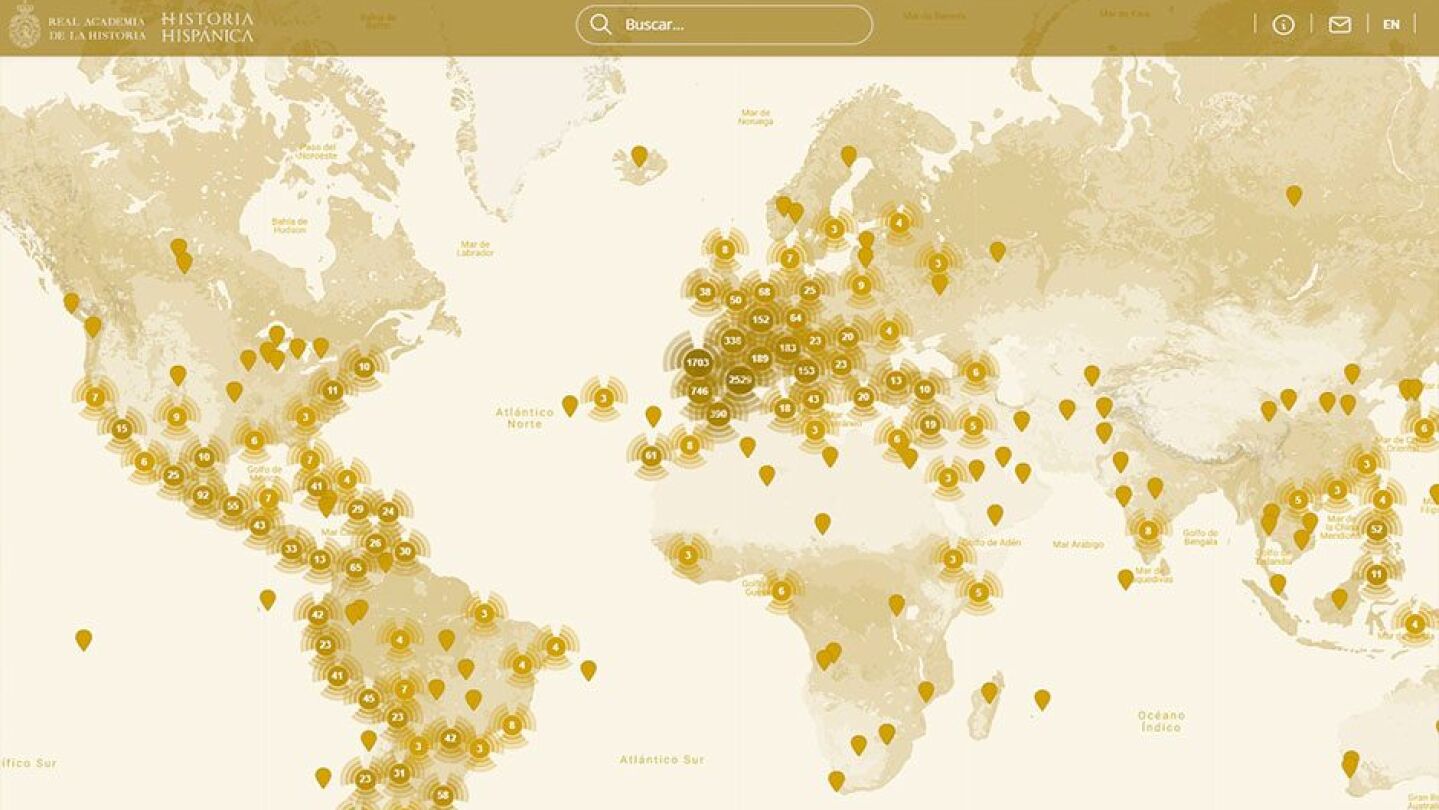Expand the 92 cluster in Mexico
1439x810 pixels.
pos(203,495)
